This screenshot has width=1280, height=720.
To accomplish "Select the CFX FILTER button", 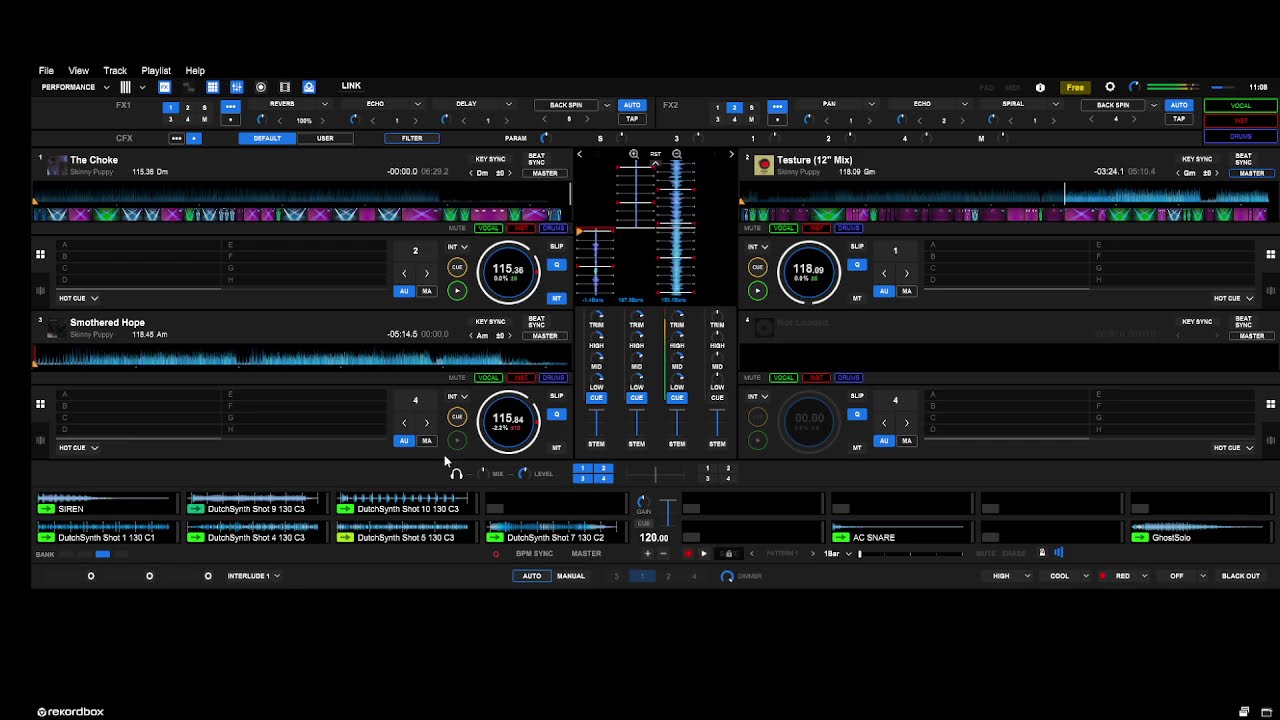I will (412, 138).
